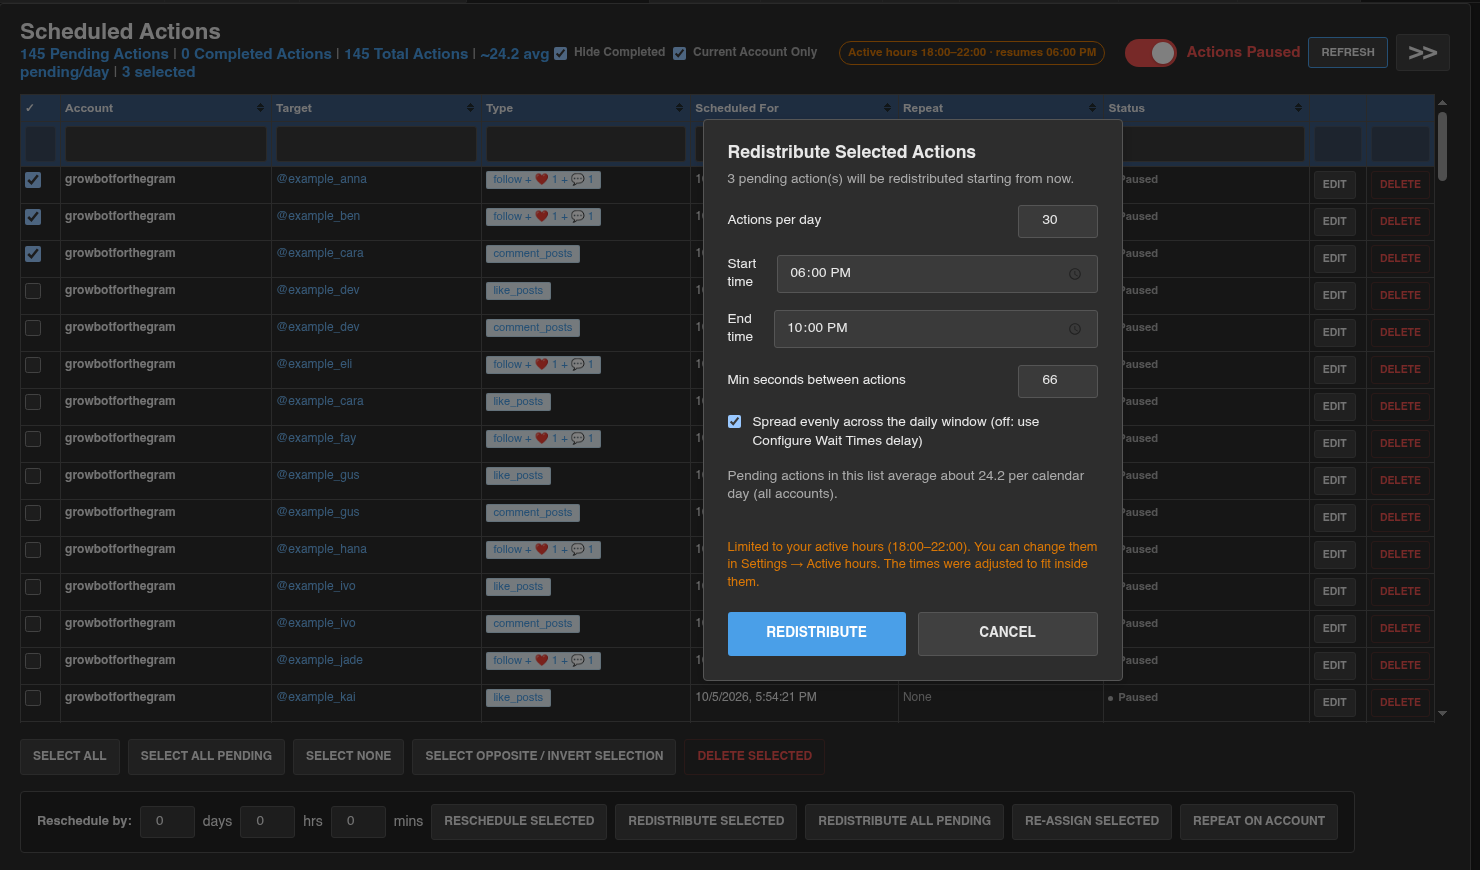Uncheck Current Account Only checkbox
The width and height of the screenshot is (1480, 870).
(680, 54)
